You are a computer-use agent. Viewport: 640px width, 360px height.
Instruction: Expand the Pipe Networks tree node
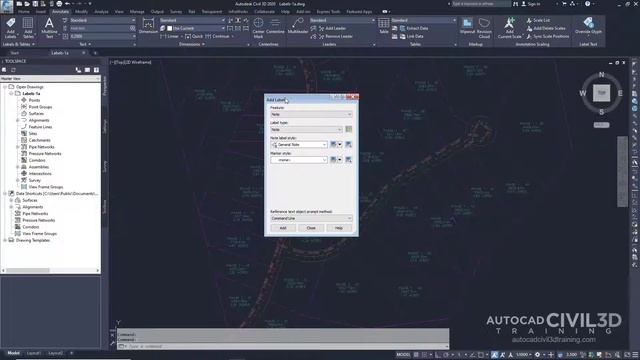coord(18,147)
